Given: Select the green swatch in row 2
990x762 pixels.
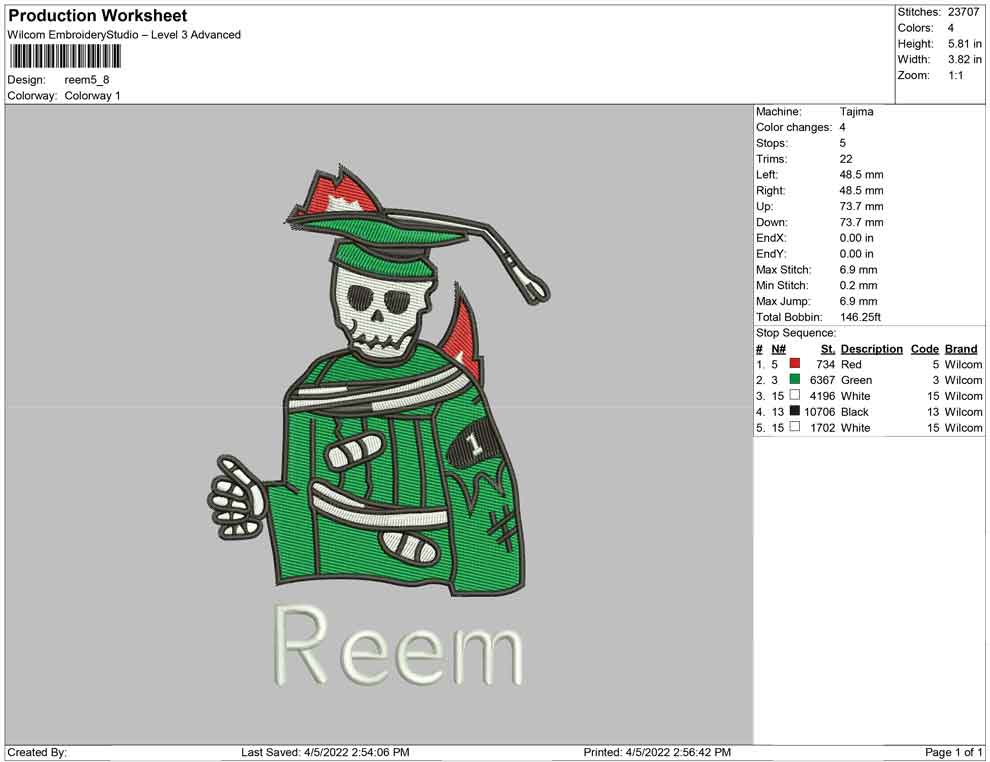Looking at the screenshot, I should (x=795, y=380).
